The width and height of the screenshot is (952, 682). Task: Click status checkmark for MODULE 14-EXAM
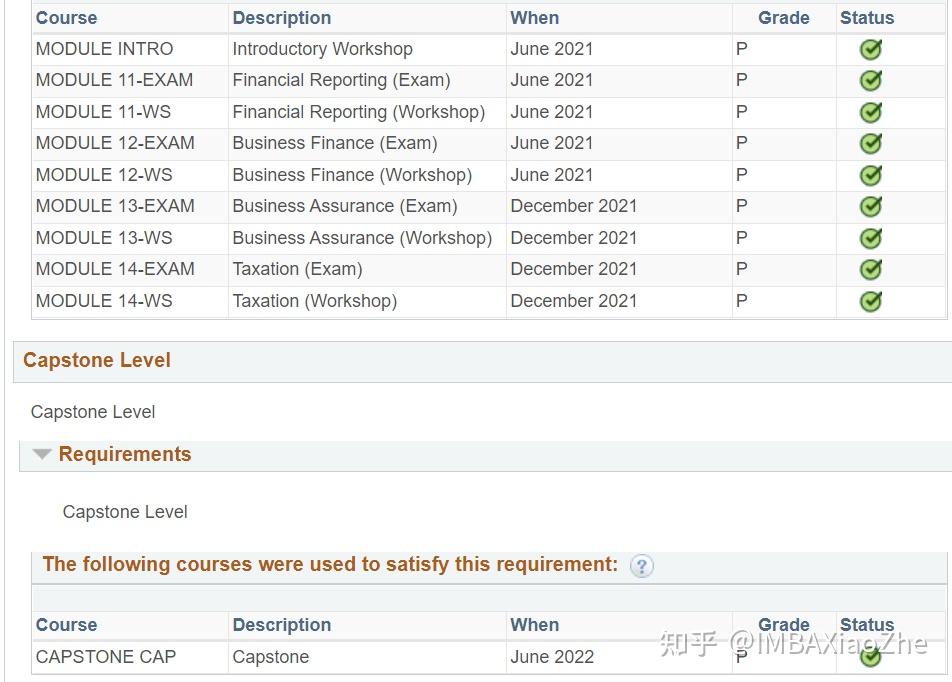(871, 270)
